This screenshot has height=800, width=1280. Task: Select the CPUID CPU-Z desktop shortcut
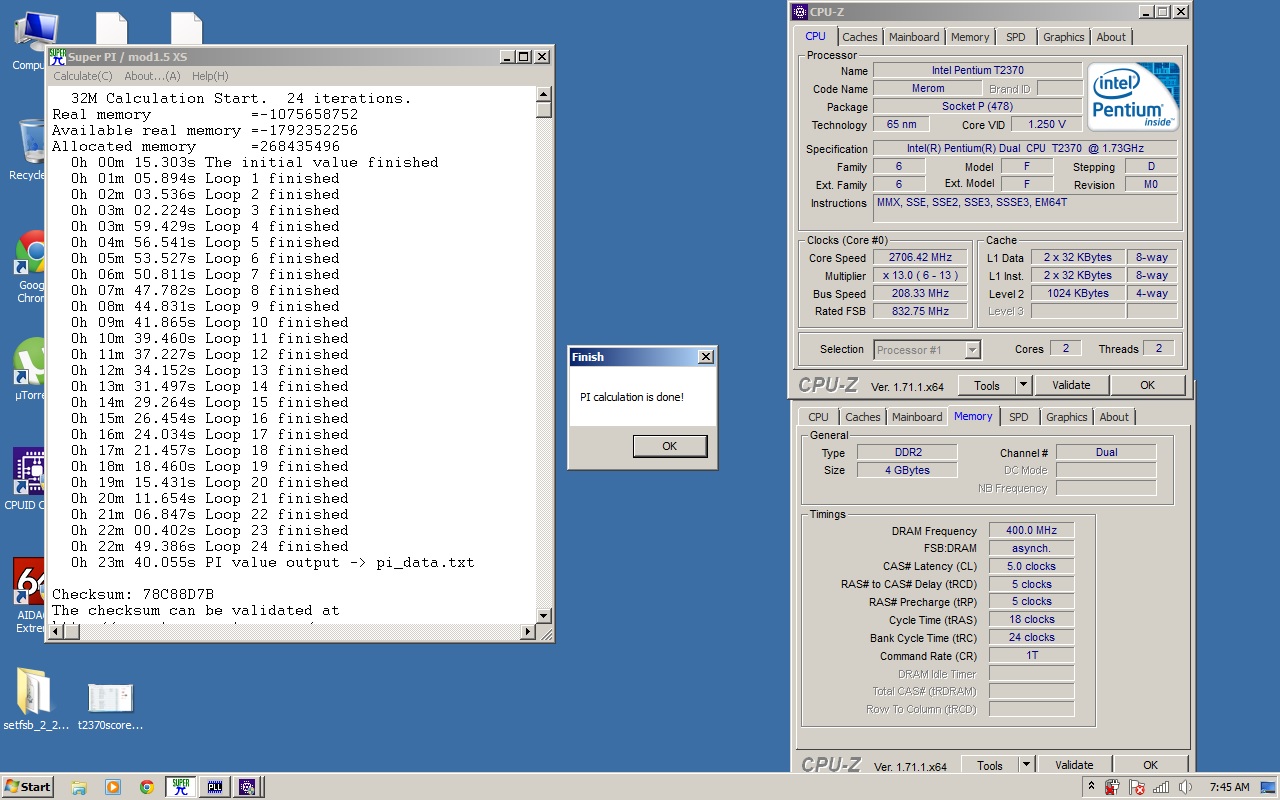coord(30,480)
